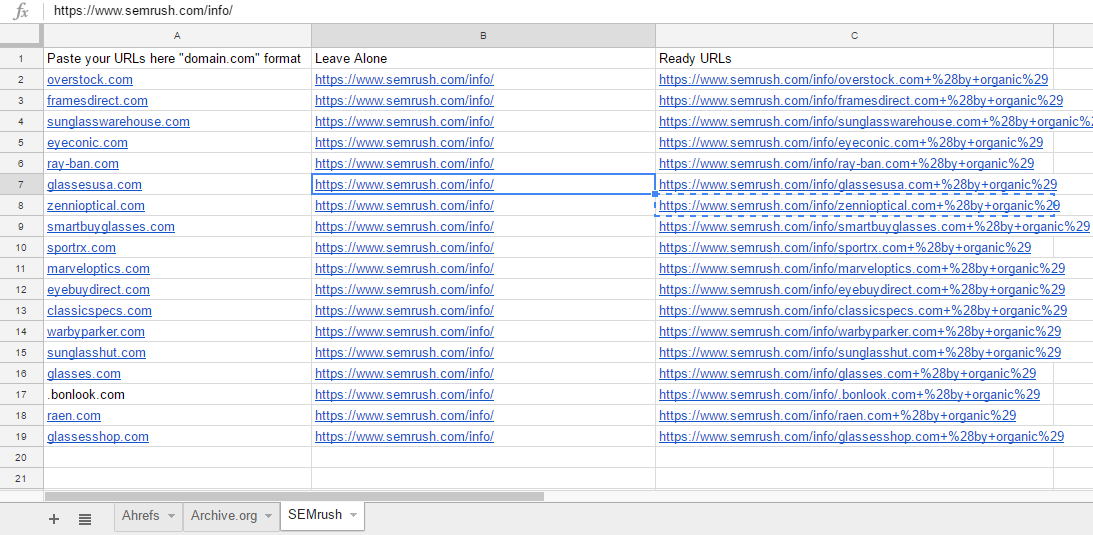Open Ready URL for glasses.com row 16

[848, 373]
